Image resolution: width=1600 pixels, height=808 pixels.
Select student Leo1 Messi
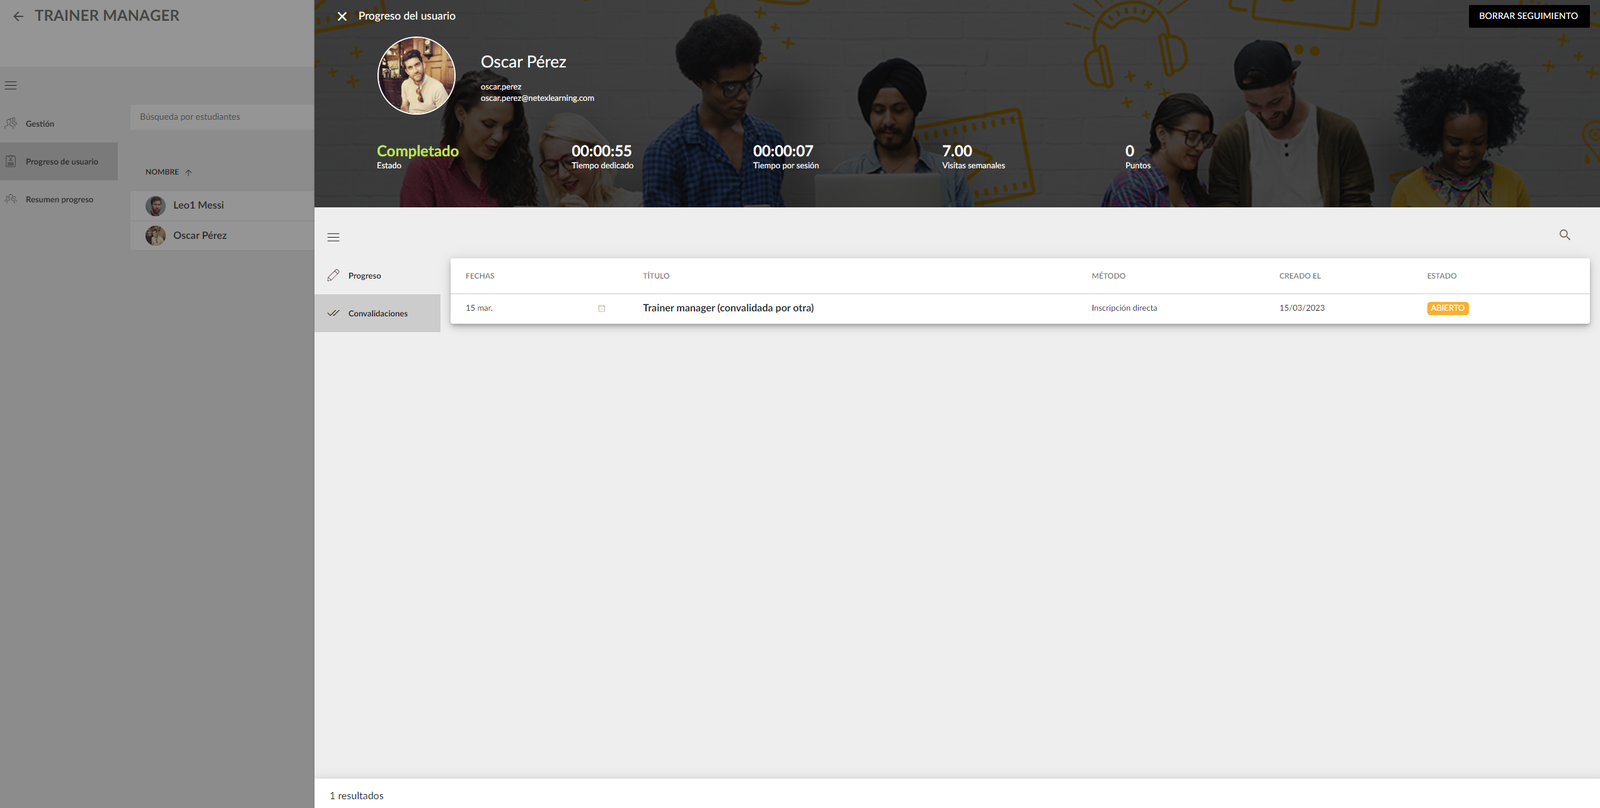click(222, 206)
